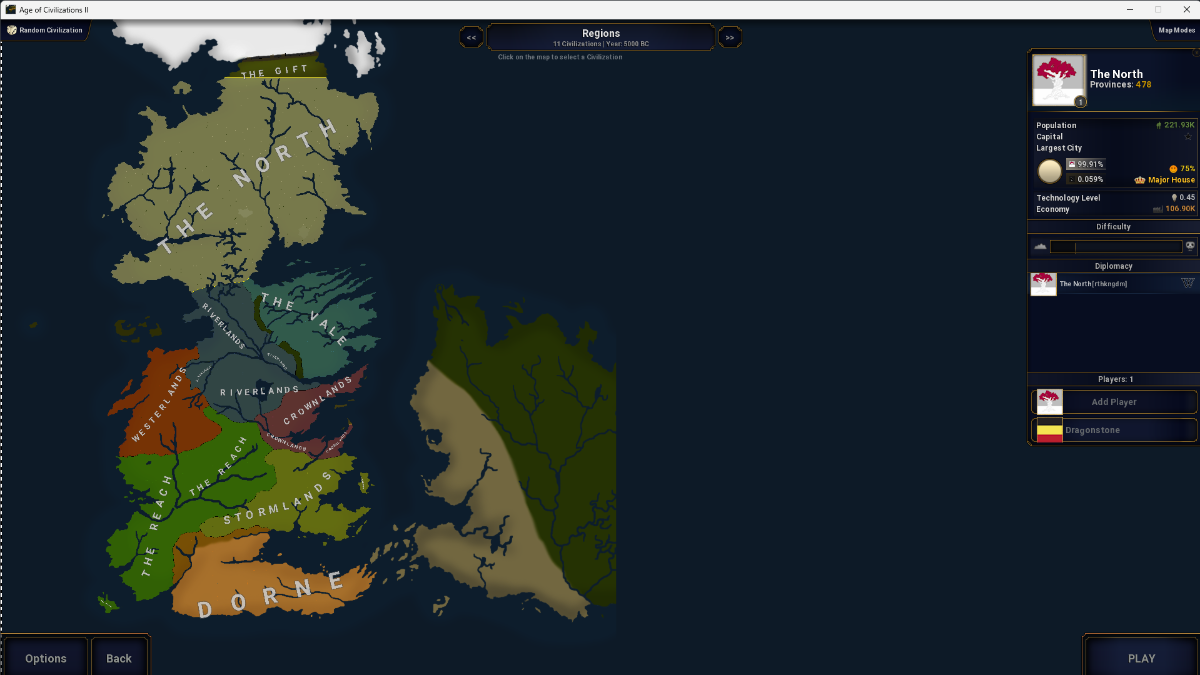Open the Options menu
1200x675 pixels.
[46, 658]
